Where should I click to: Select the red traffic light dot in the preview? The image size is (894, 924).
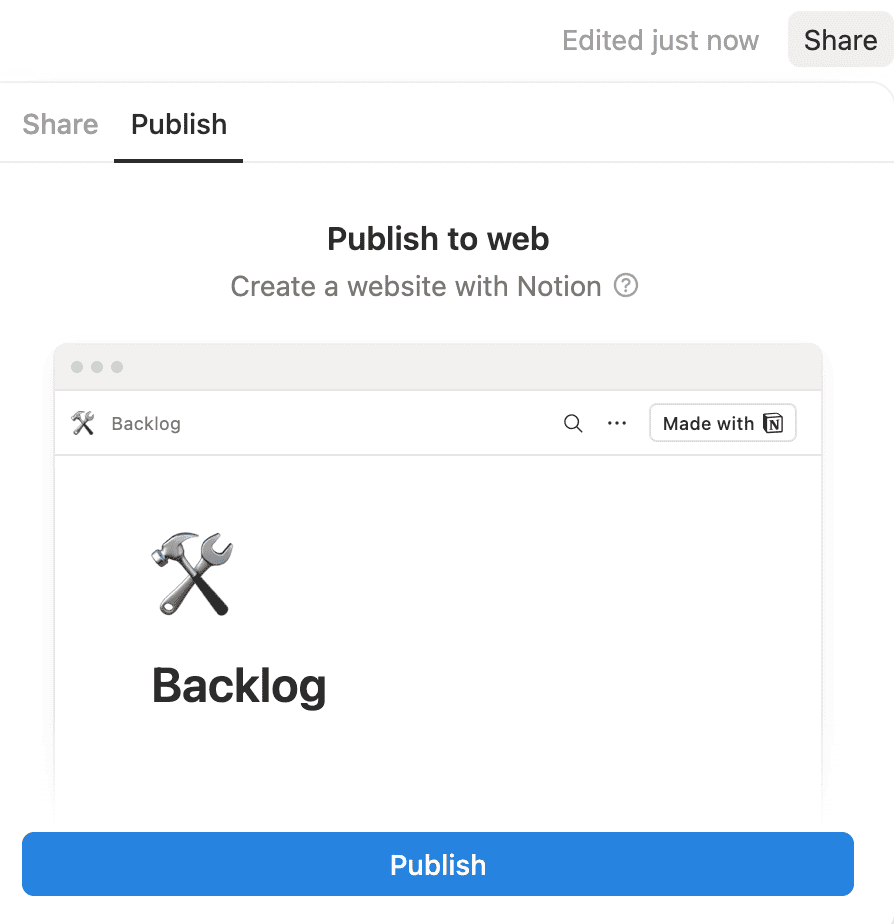[76, 367]
